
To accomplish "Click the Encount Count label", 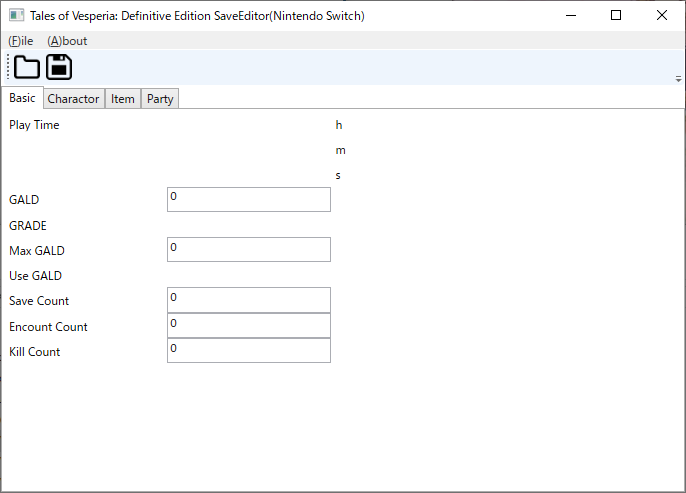I will coord(48,327).
